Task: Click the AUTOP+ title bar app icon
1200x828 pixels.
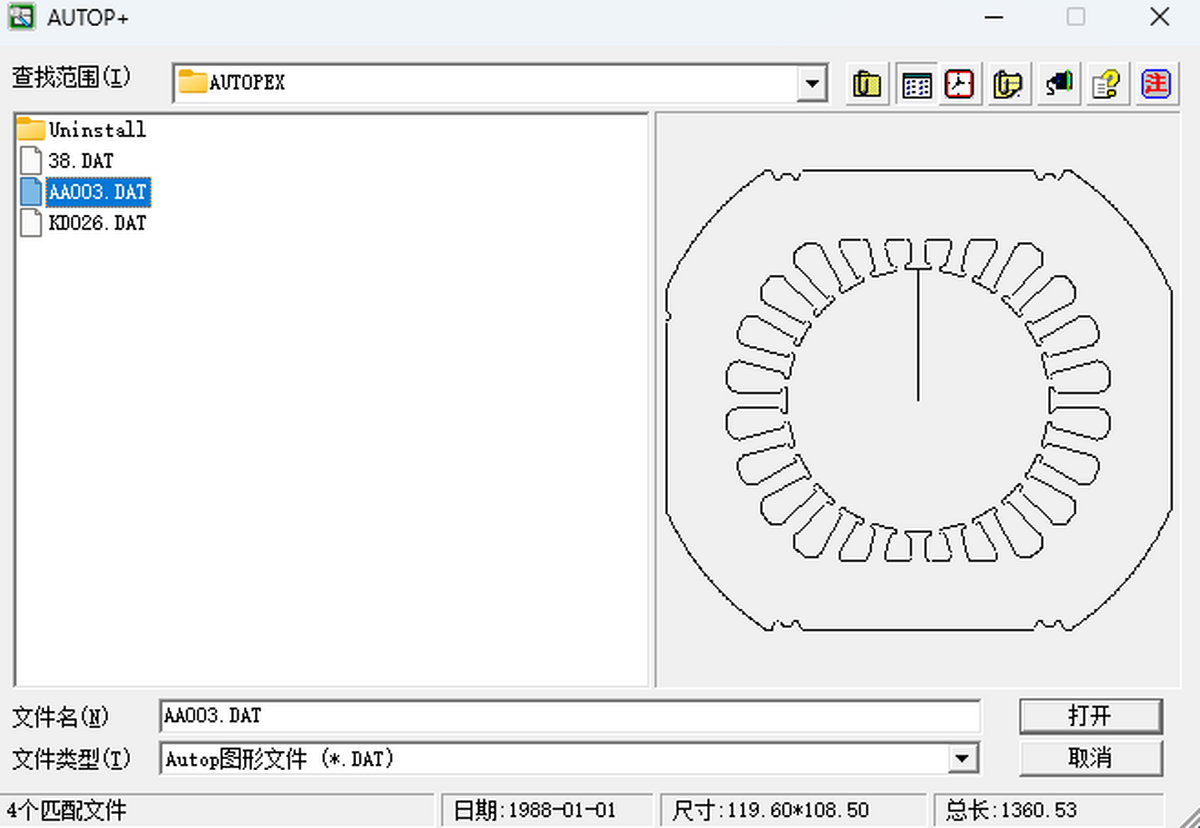Action: [x=21, y=17]
